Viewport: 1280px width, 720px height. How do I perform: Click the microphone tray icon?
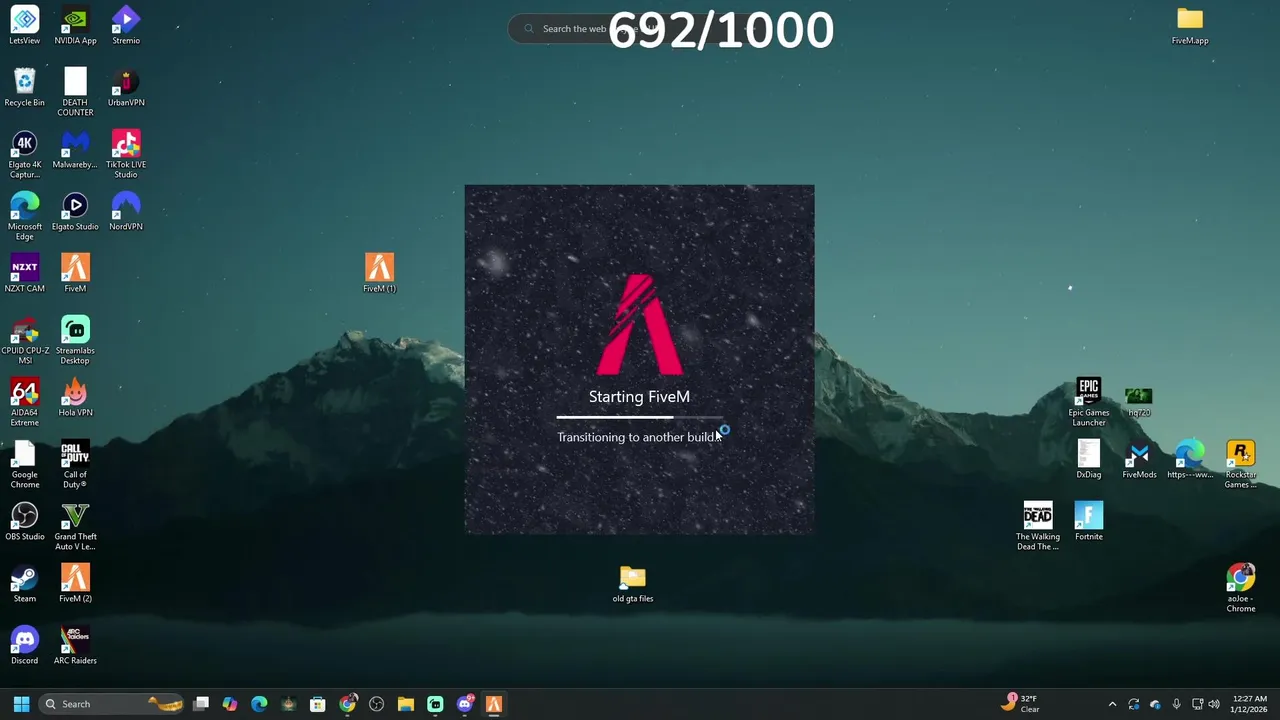pos(1176,704)
